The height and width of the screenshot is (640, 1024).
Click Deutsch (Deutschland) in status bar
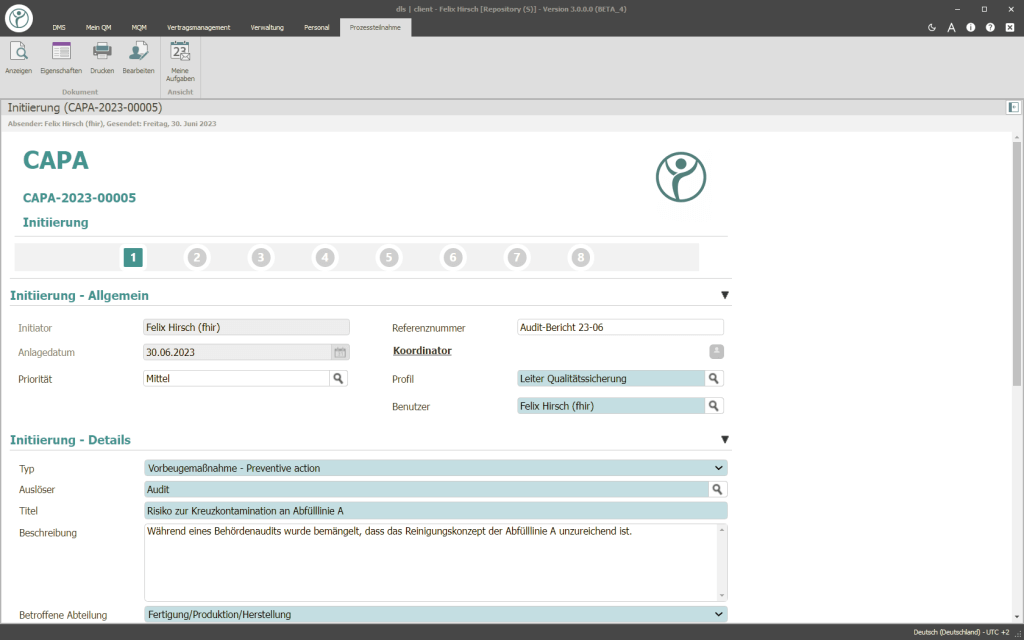(x=946, y=632)
